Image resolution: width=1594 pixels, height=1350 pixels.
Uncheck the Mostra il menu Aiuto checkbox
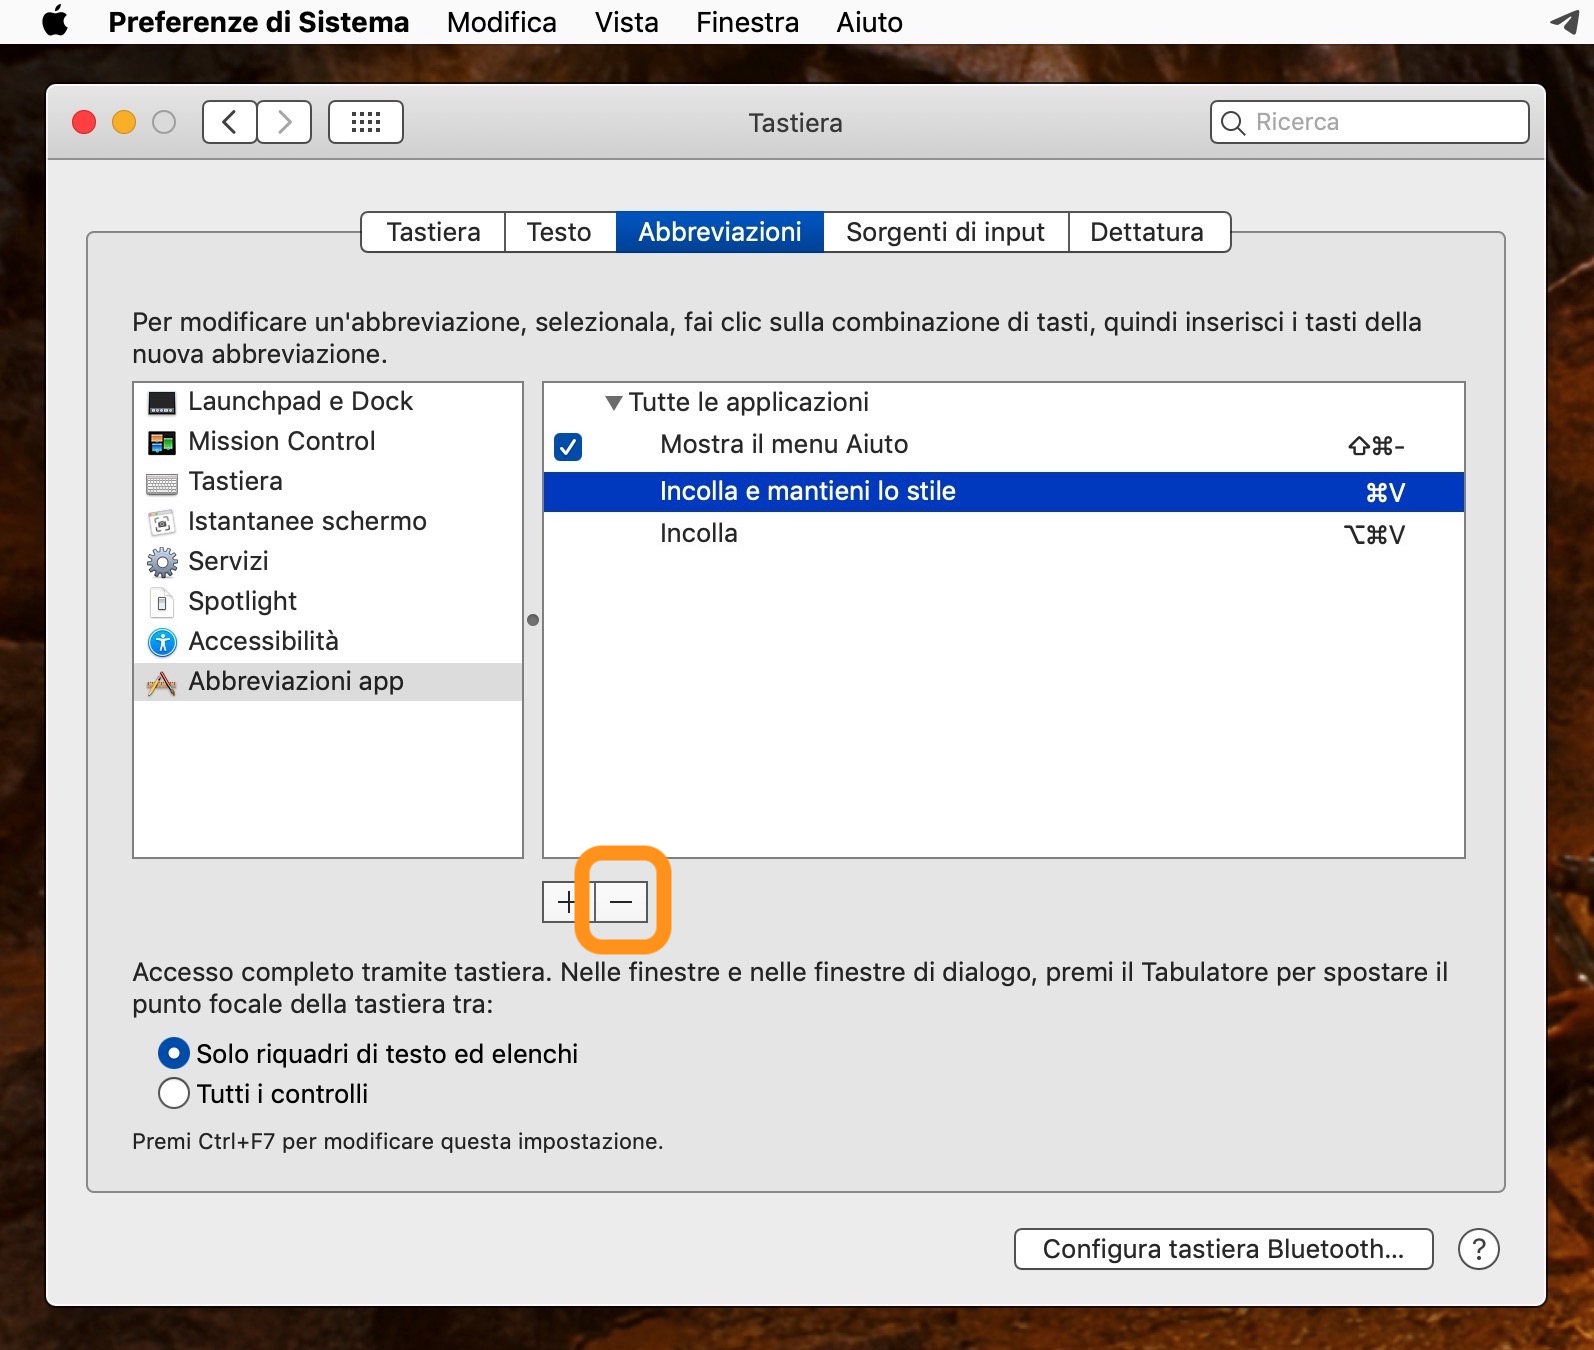click(x=568, y=446)
